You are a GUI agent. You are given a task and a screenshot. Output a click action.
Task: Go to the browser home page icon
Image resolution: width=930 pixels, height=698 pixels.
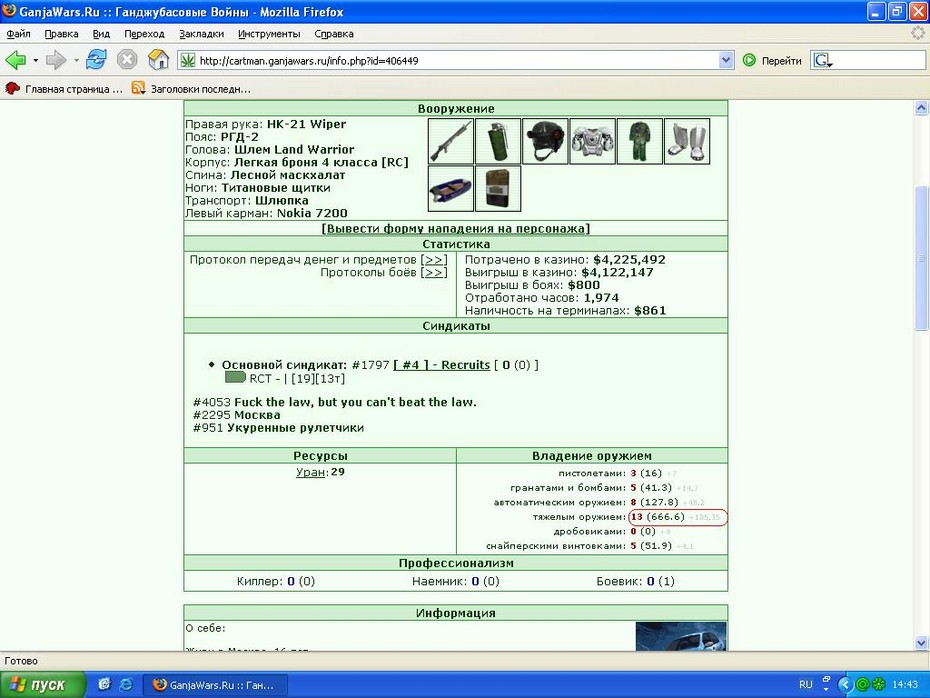[158, 60]
